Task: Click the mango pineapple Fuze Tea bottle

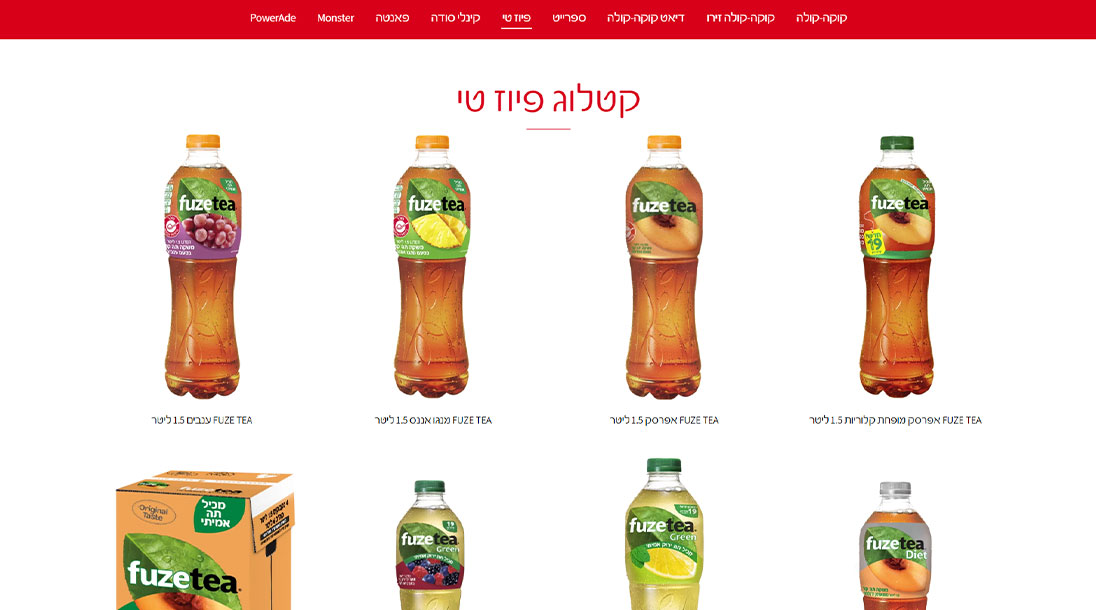Action: [x=432, y=266]
